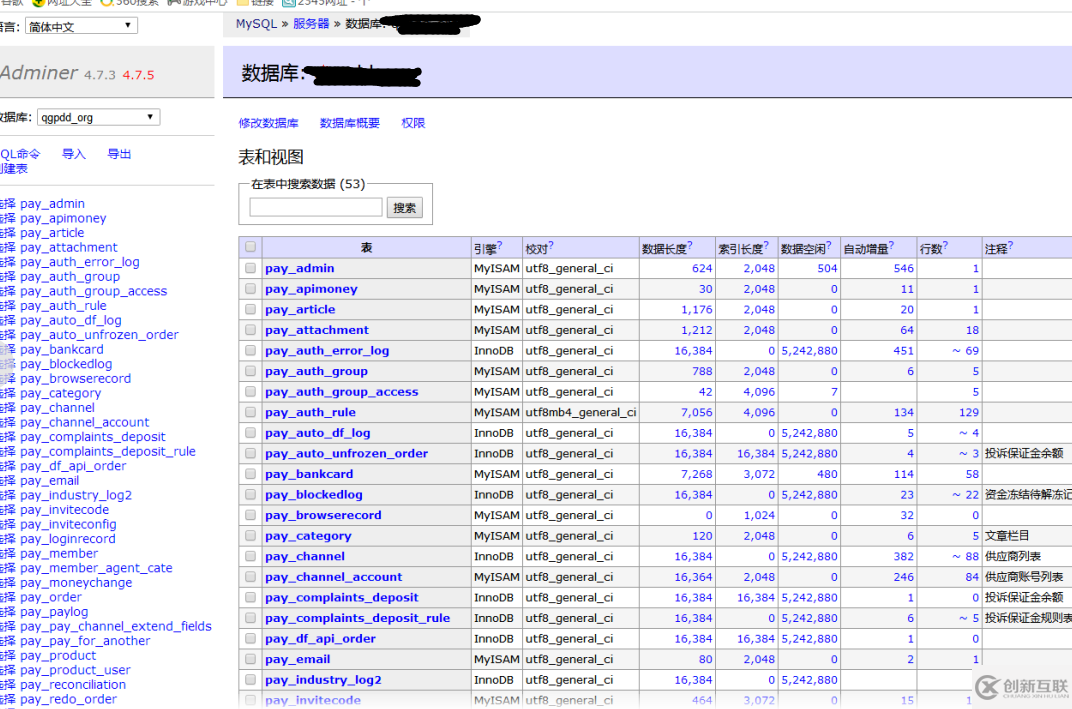Open pay_auth_group_access table in main list

[x=342, y=392]
